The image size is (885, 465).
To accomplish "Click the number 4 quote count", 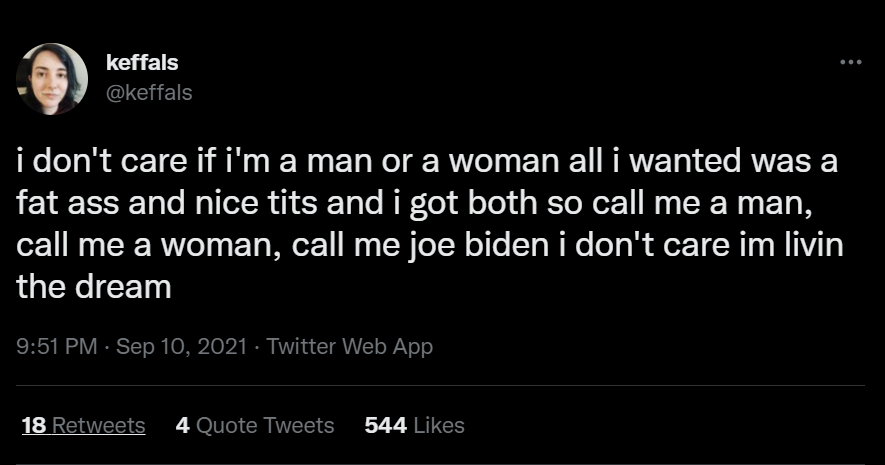I will [182, 425].
